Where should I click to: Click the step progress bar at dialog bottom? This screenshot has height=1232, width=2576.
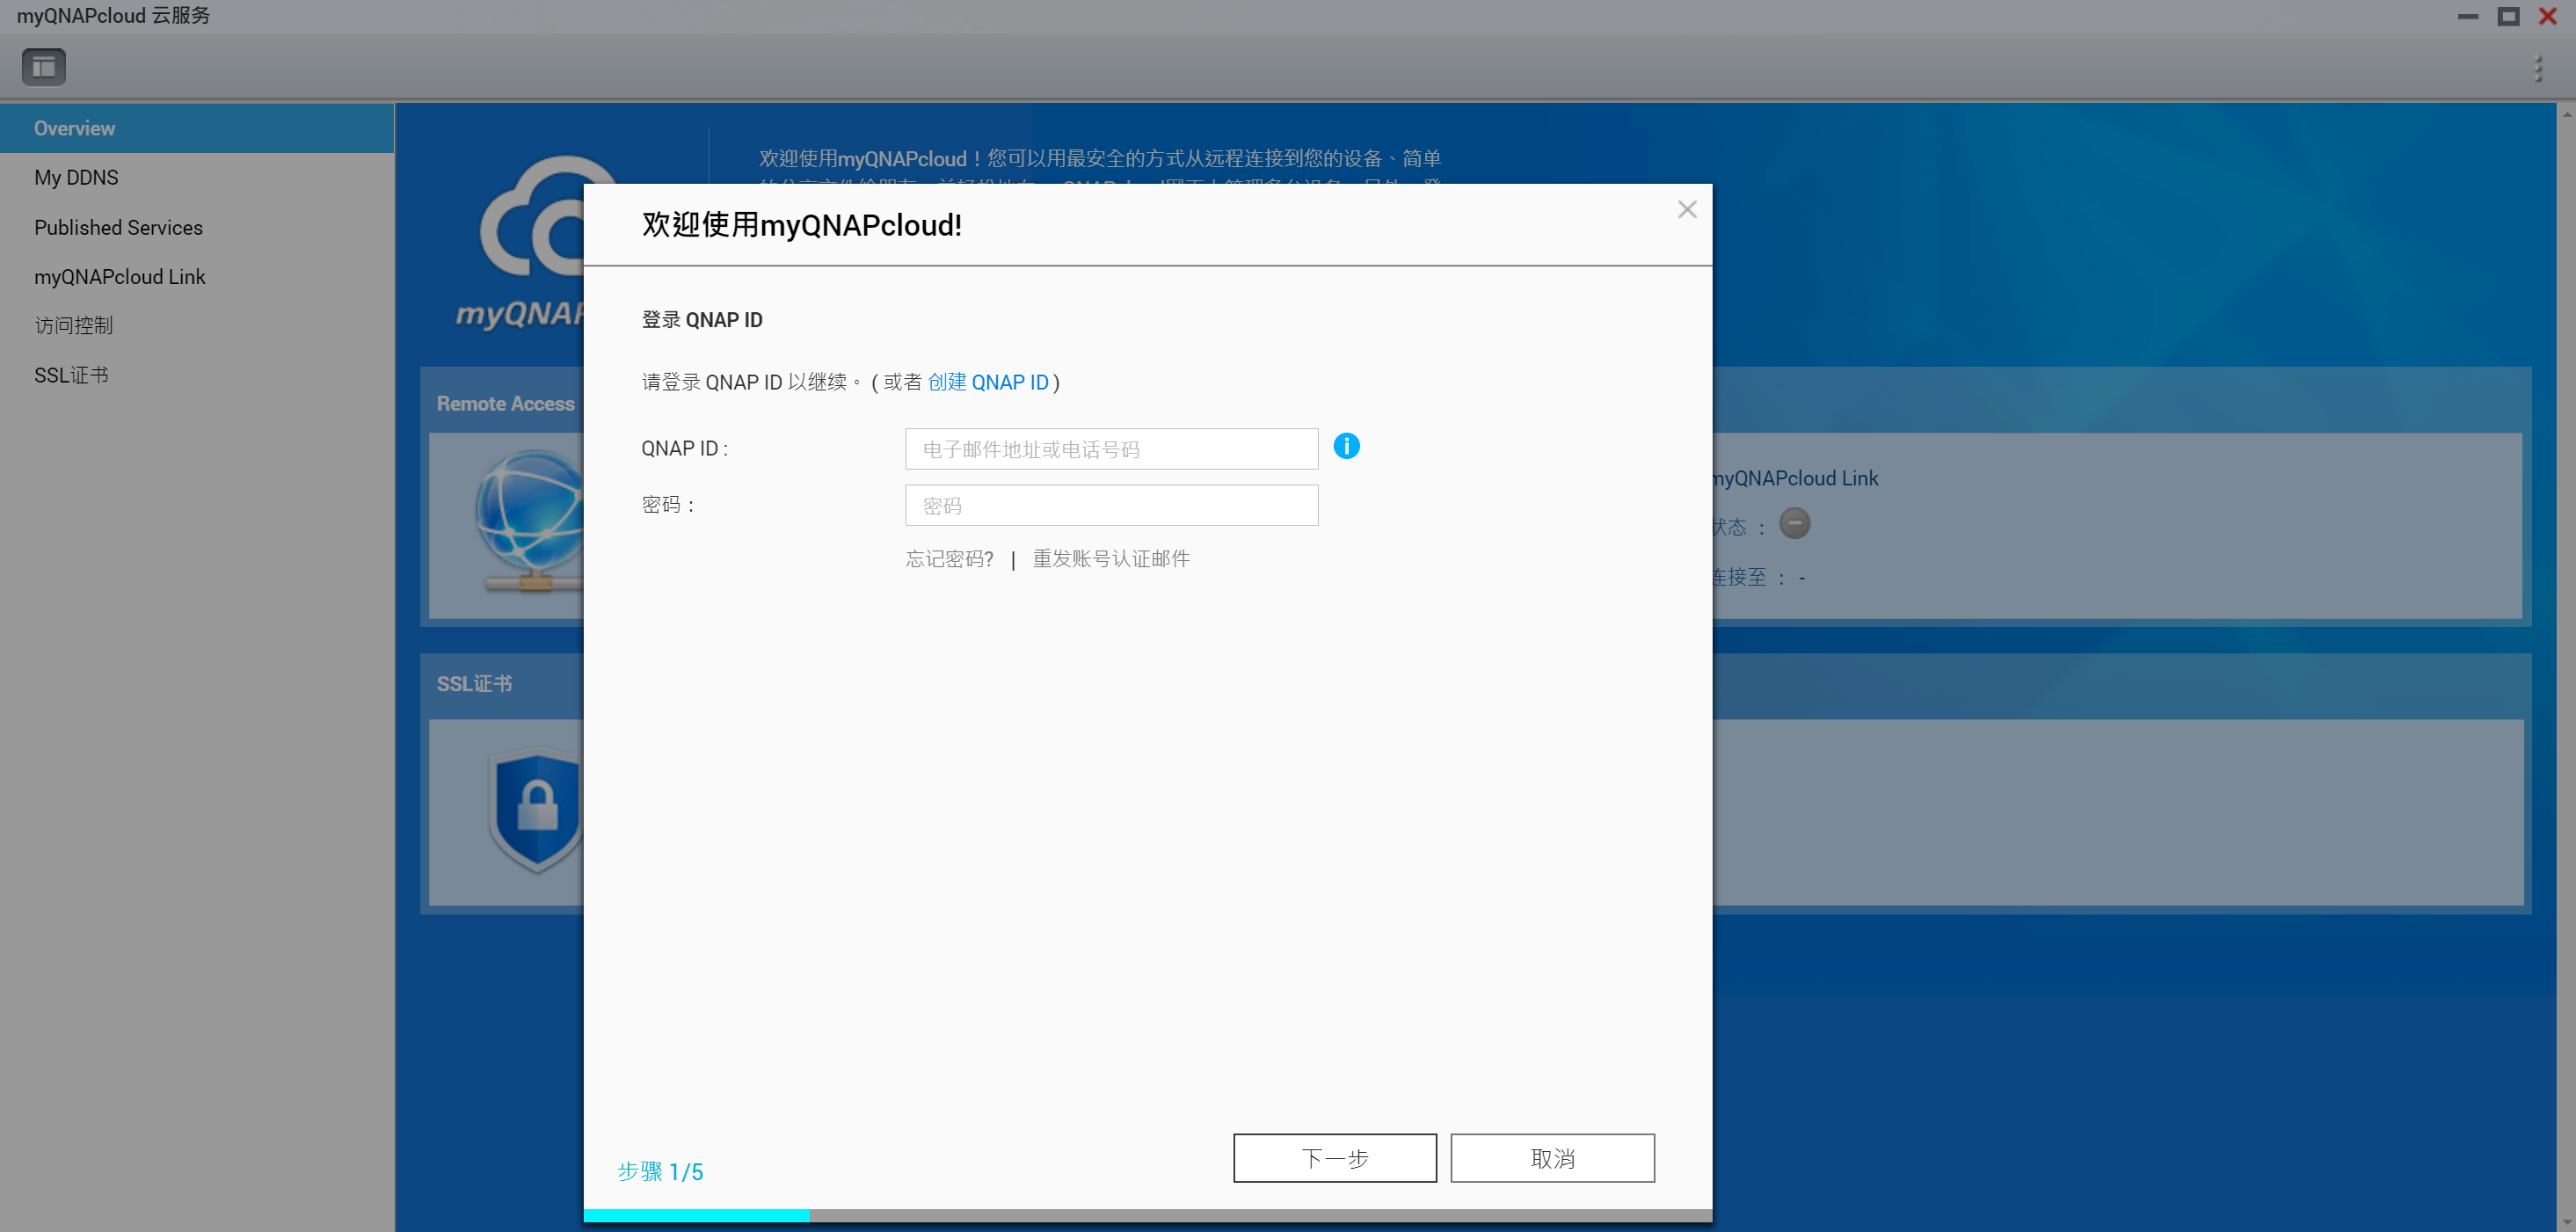point(1148,1216)
